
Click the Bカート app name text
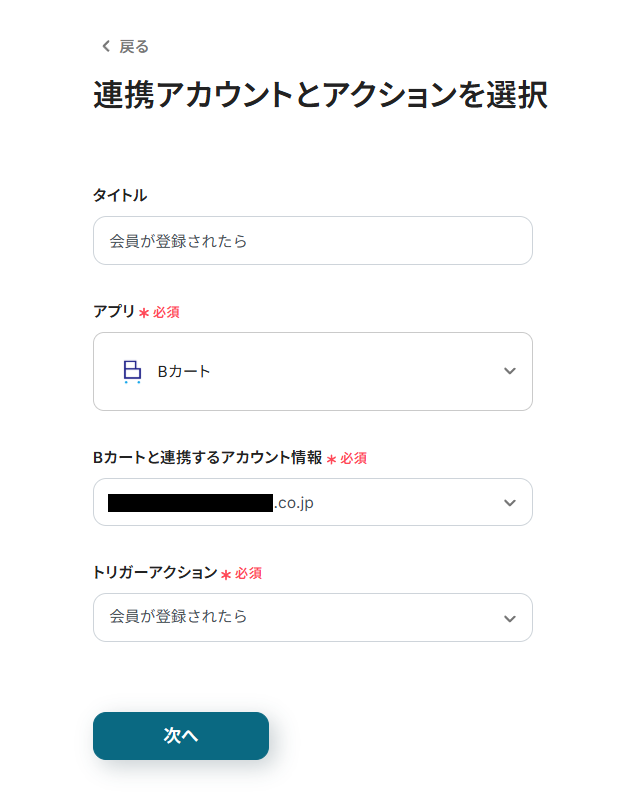(x=184, y=372)
